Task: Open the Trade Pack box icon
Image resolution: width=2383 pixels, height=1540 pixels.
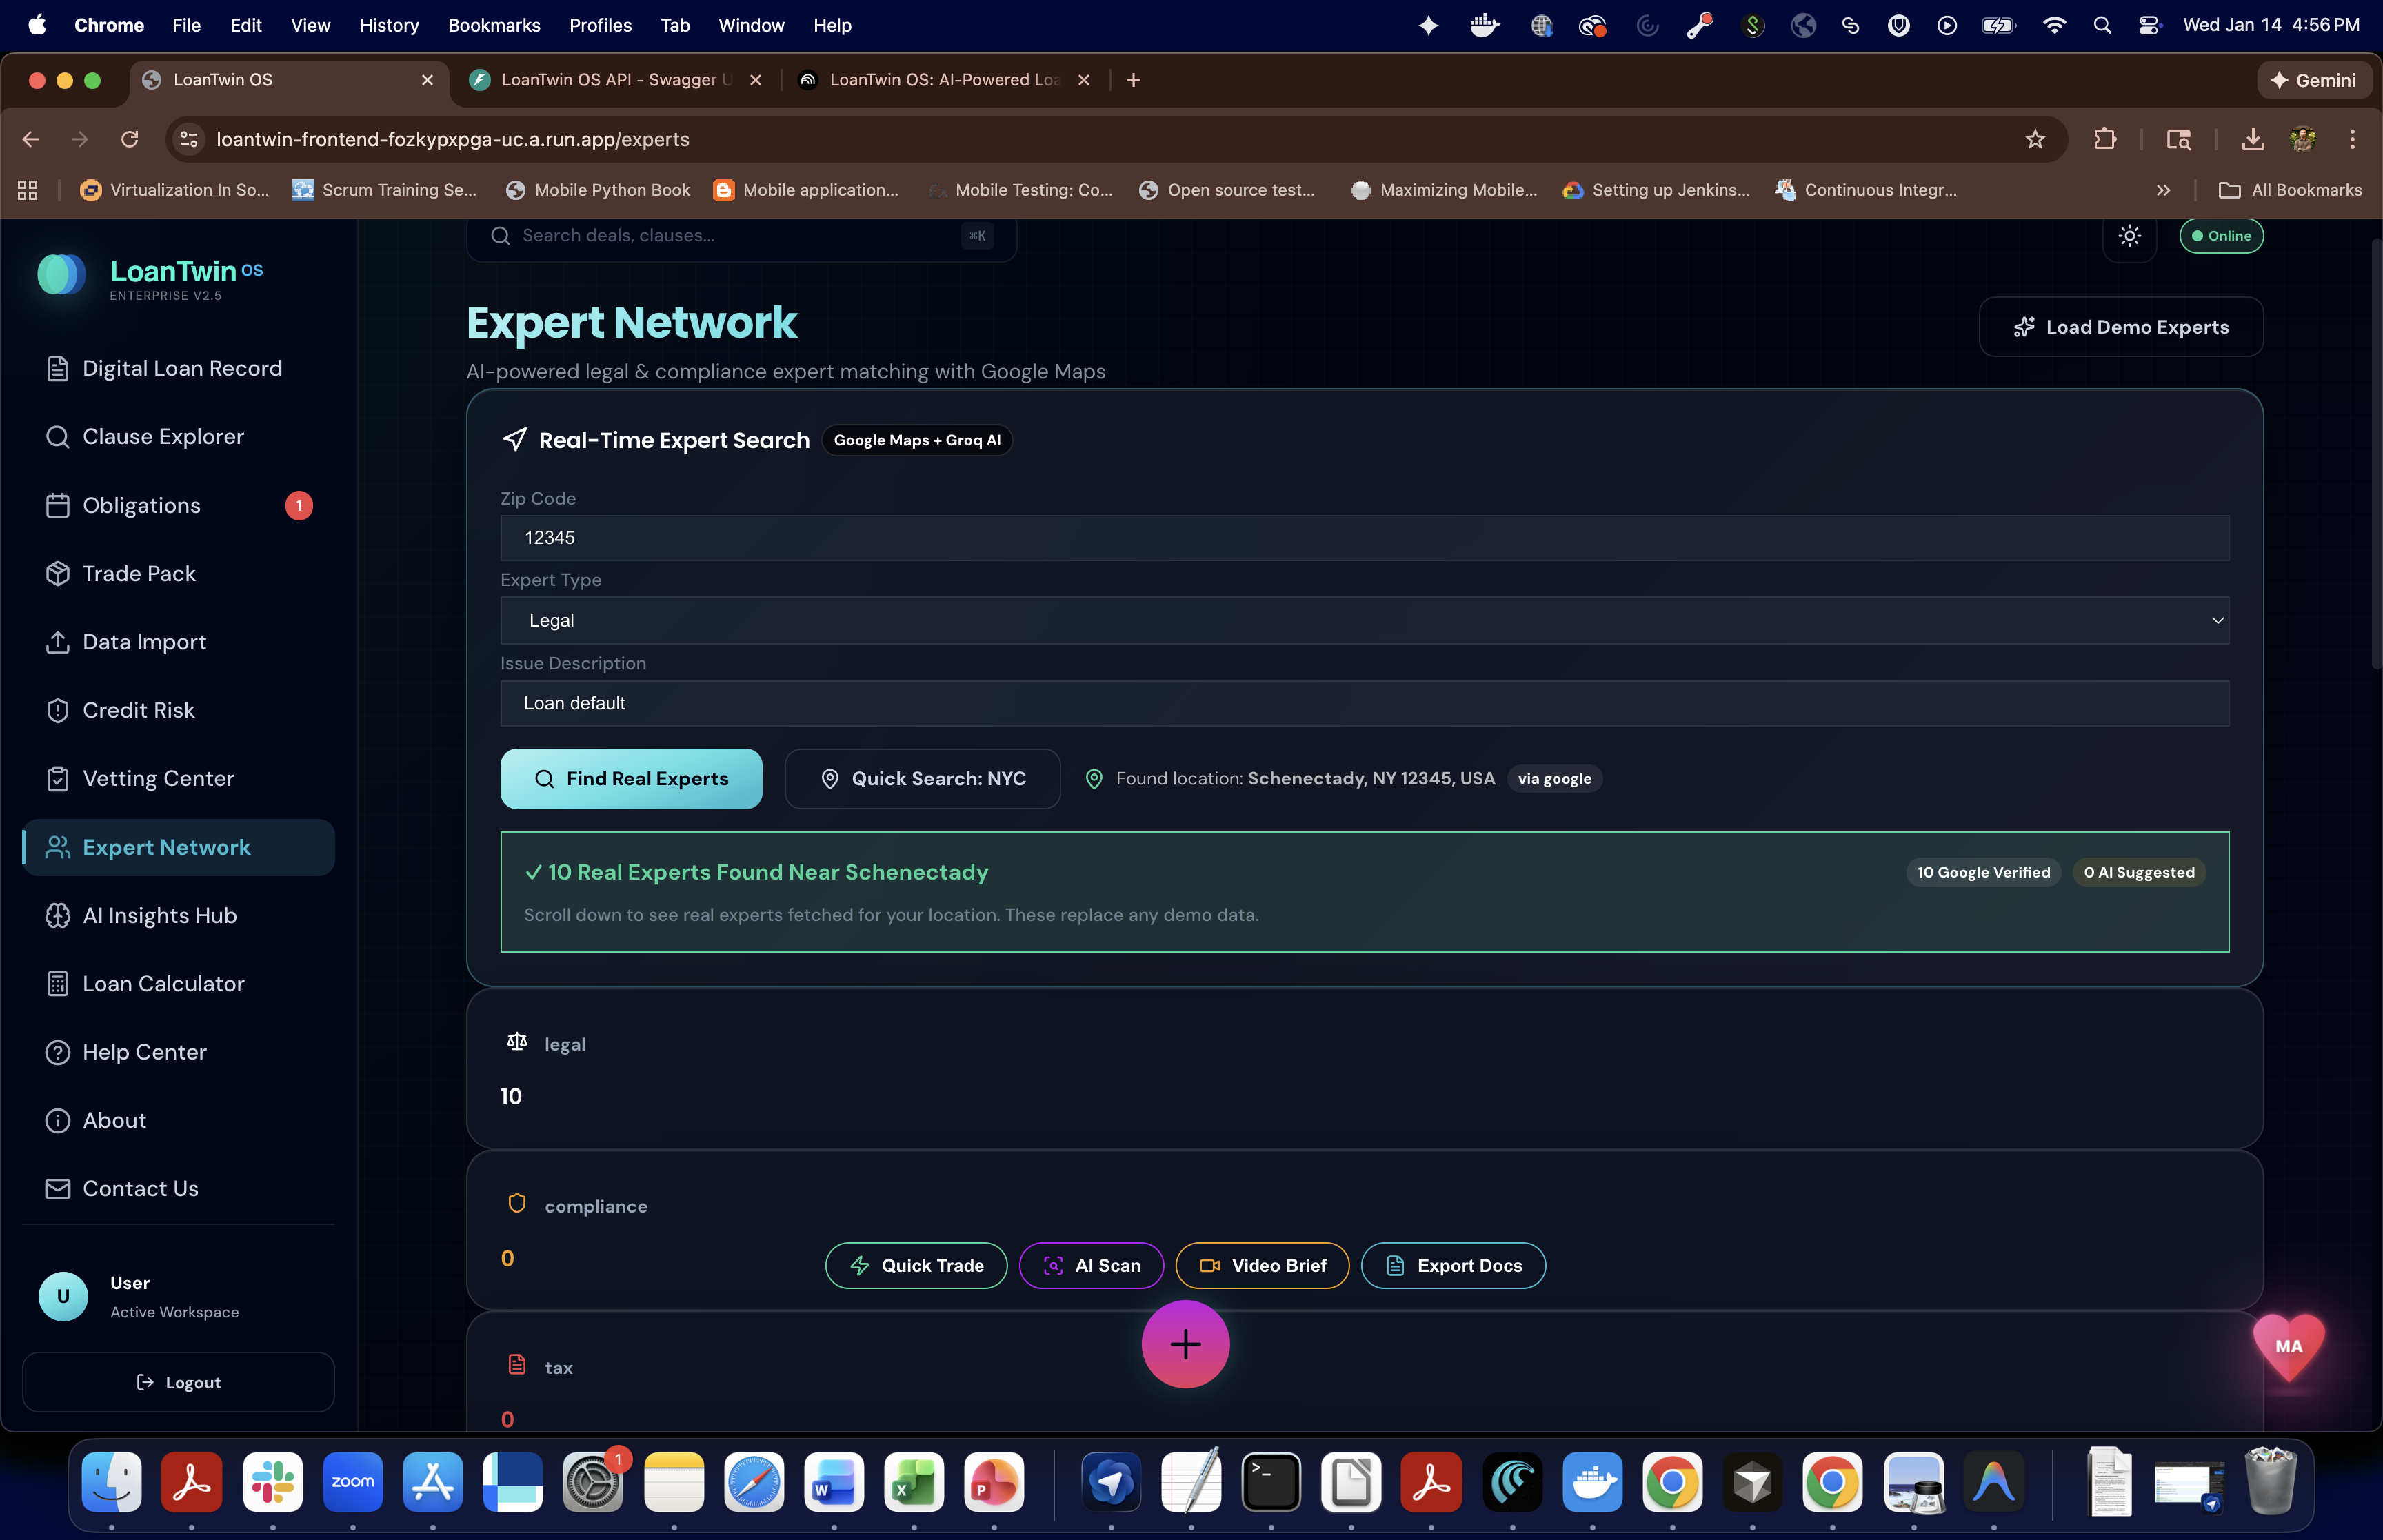Action: coord(57,574)
